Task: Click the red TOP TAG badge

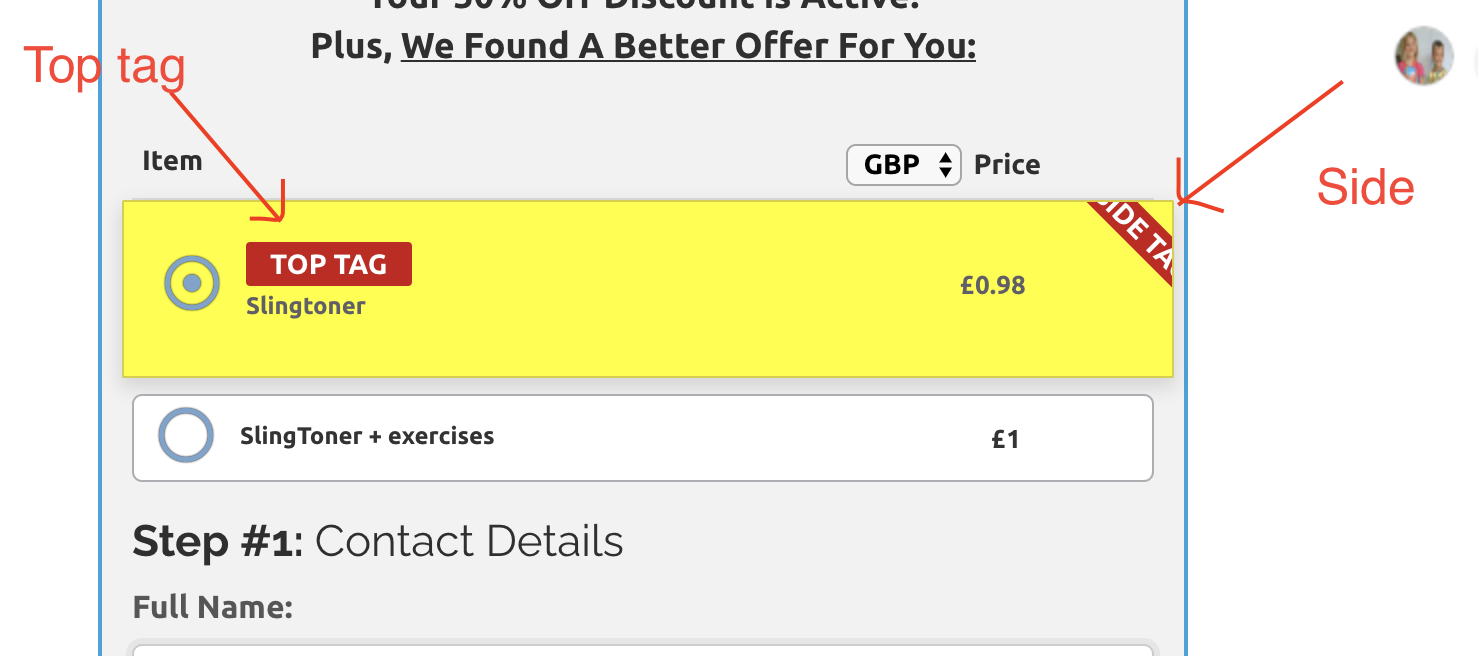Action: click(328, 264)
